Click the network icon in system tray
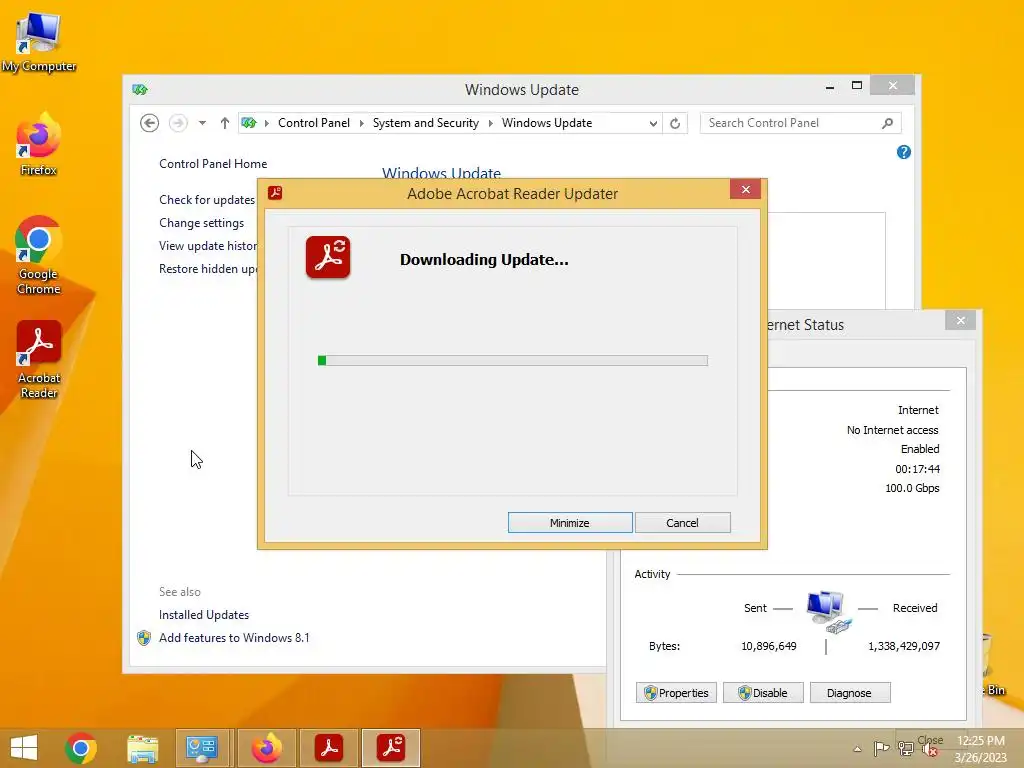The image size is (1024, 768). point(906,748)
